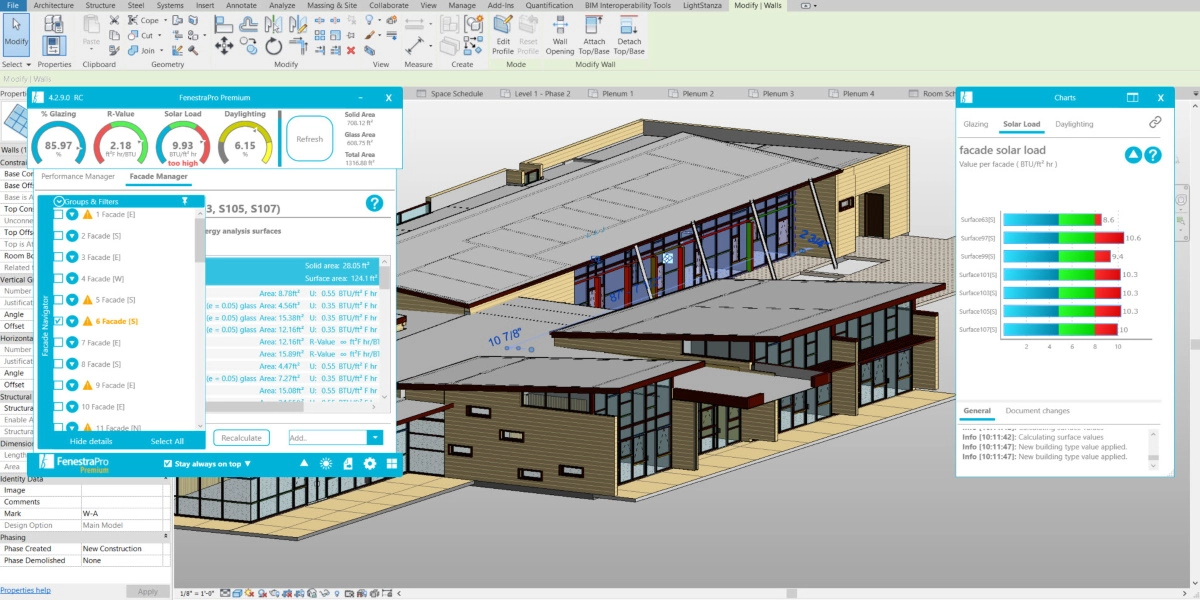Click the Add... input field
This screenshot has width=1200, height=600.
tap(327, 438)
